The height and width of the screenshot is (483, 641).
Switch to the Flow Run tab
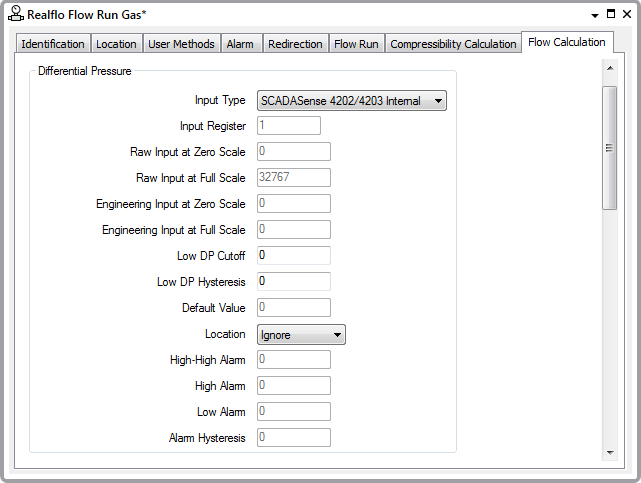[356, 44]
